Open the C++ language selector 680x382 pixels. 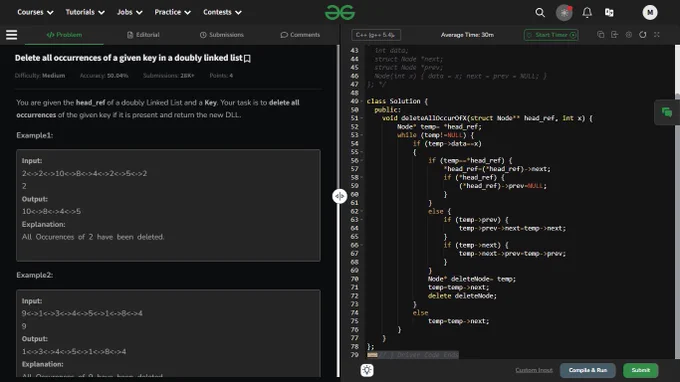(376, 35)
